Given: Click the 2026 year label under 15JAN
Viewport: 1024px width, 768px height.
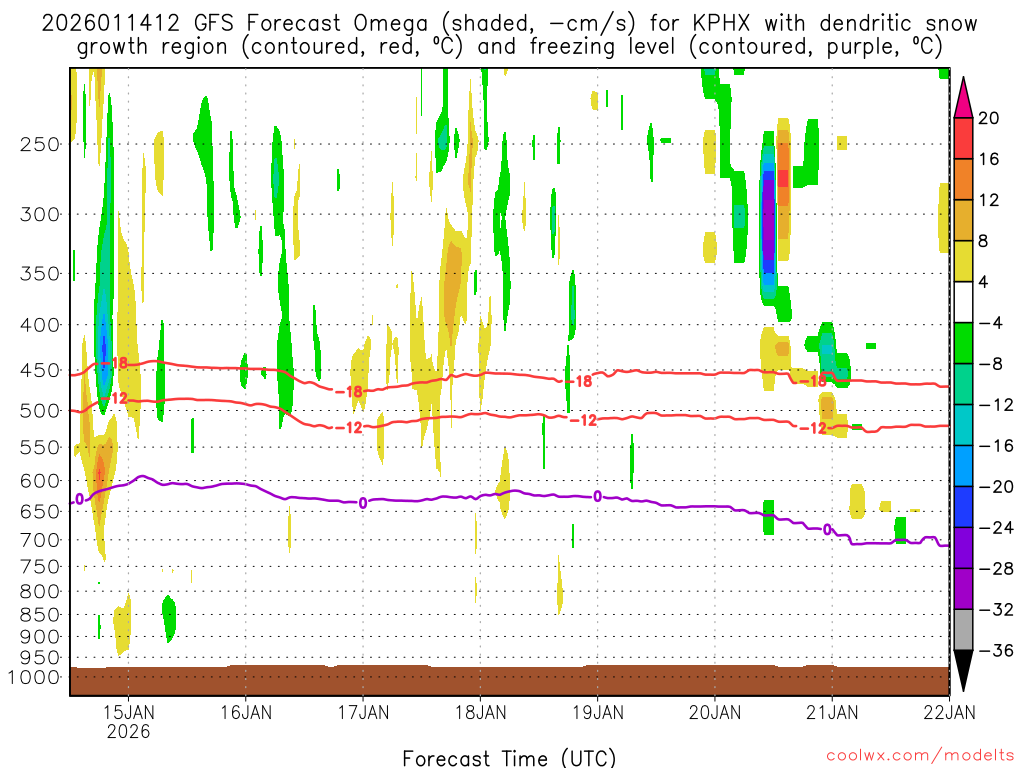Looking at the screenshot, I should click(x=129, y=731).
